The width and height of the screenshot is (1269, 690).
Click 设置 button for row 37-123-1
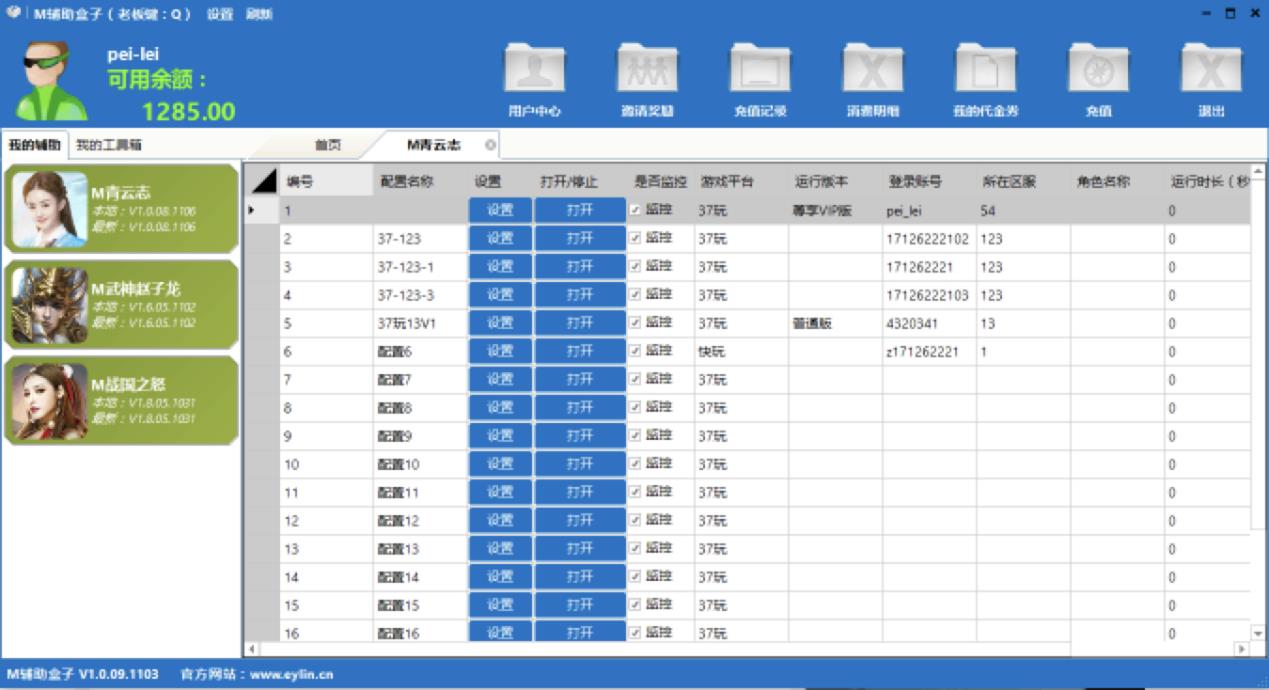tap(500, 267)
